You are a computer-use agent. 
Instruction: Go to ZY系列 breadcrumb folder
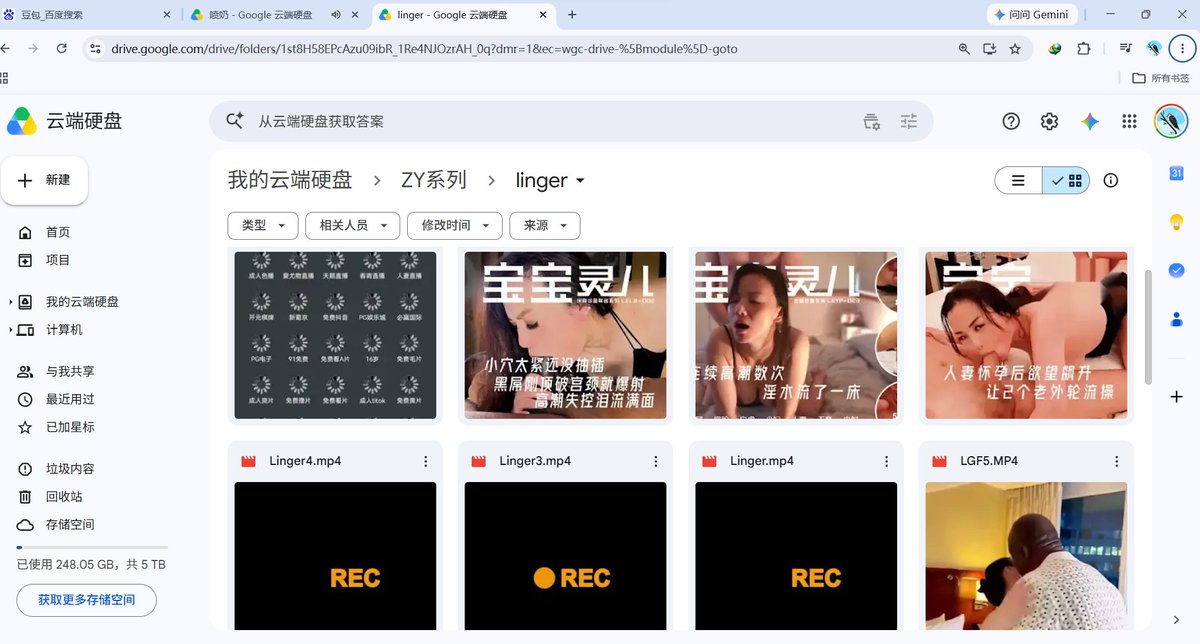434,180
